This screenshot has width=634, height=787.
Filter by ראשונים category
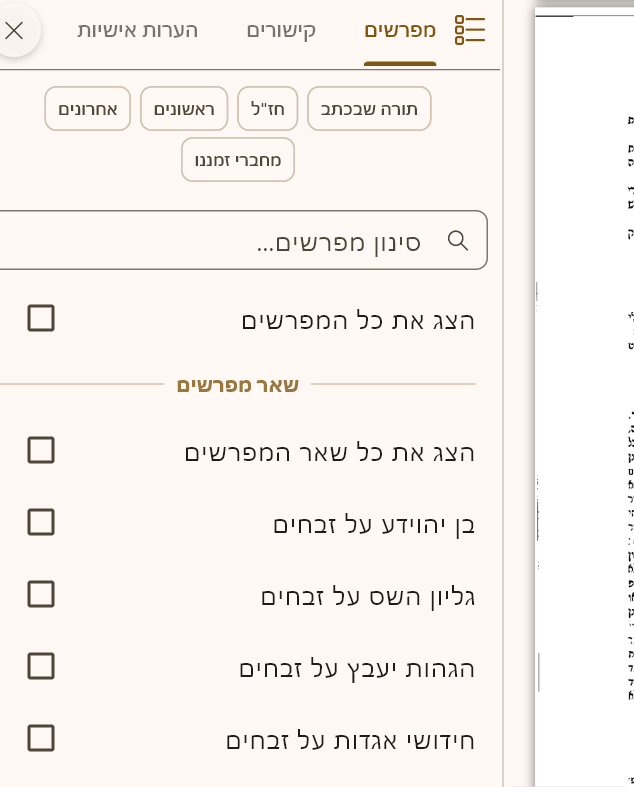(x=184, y=109)
